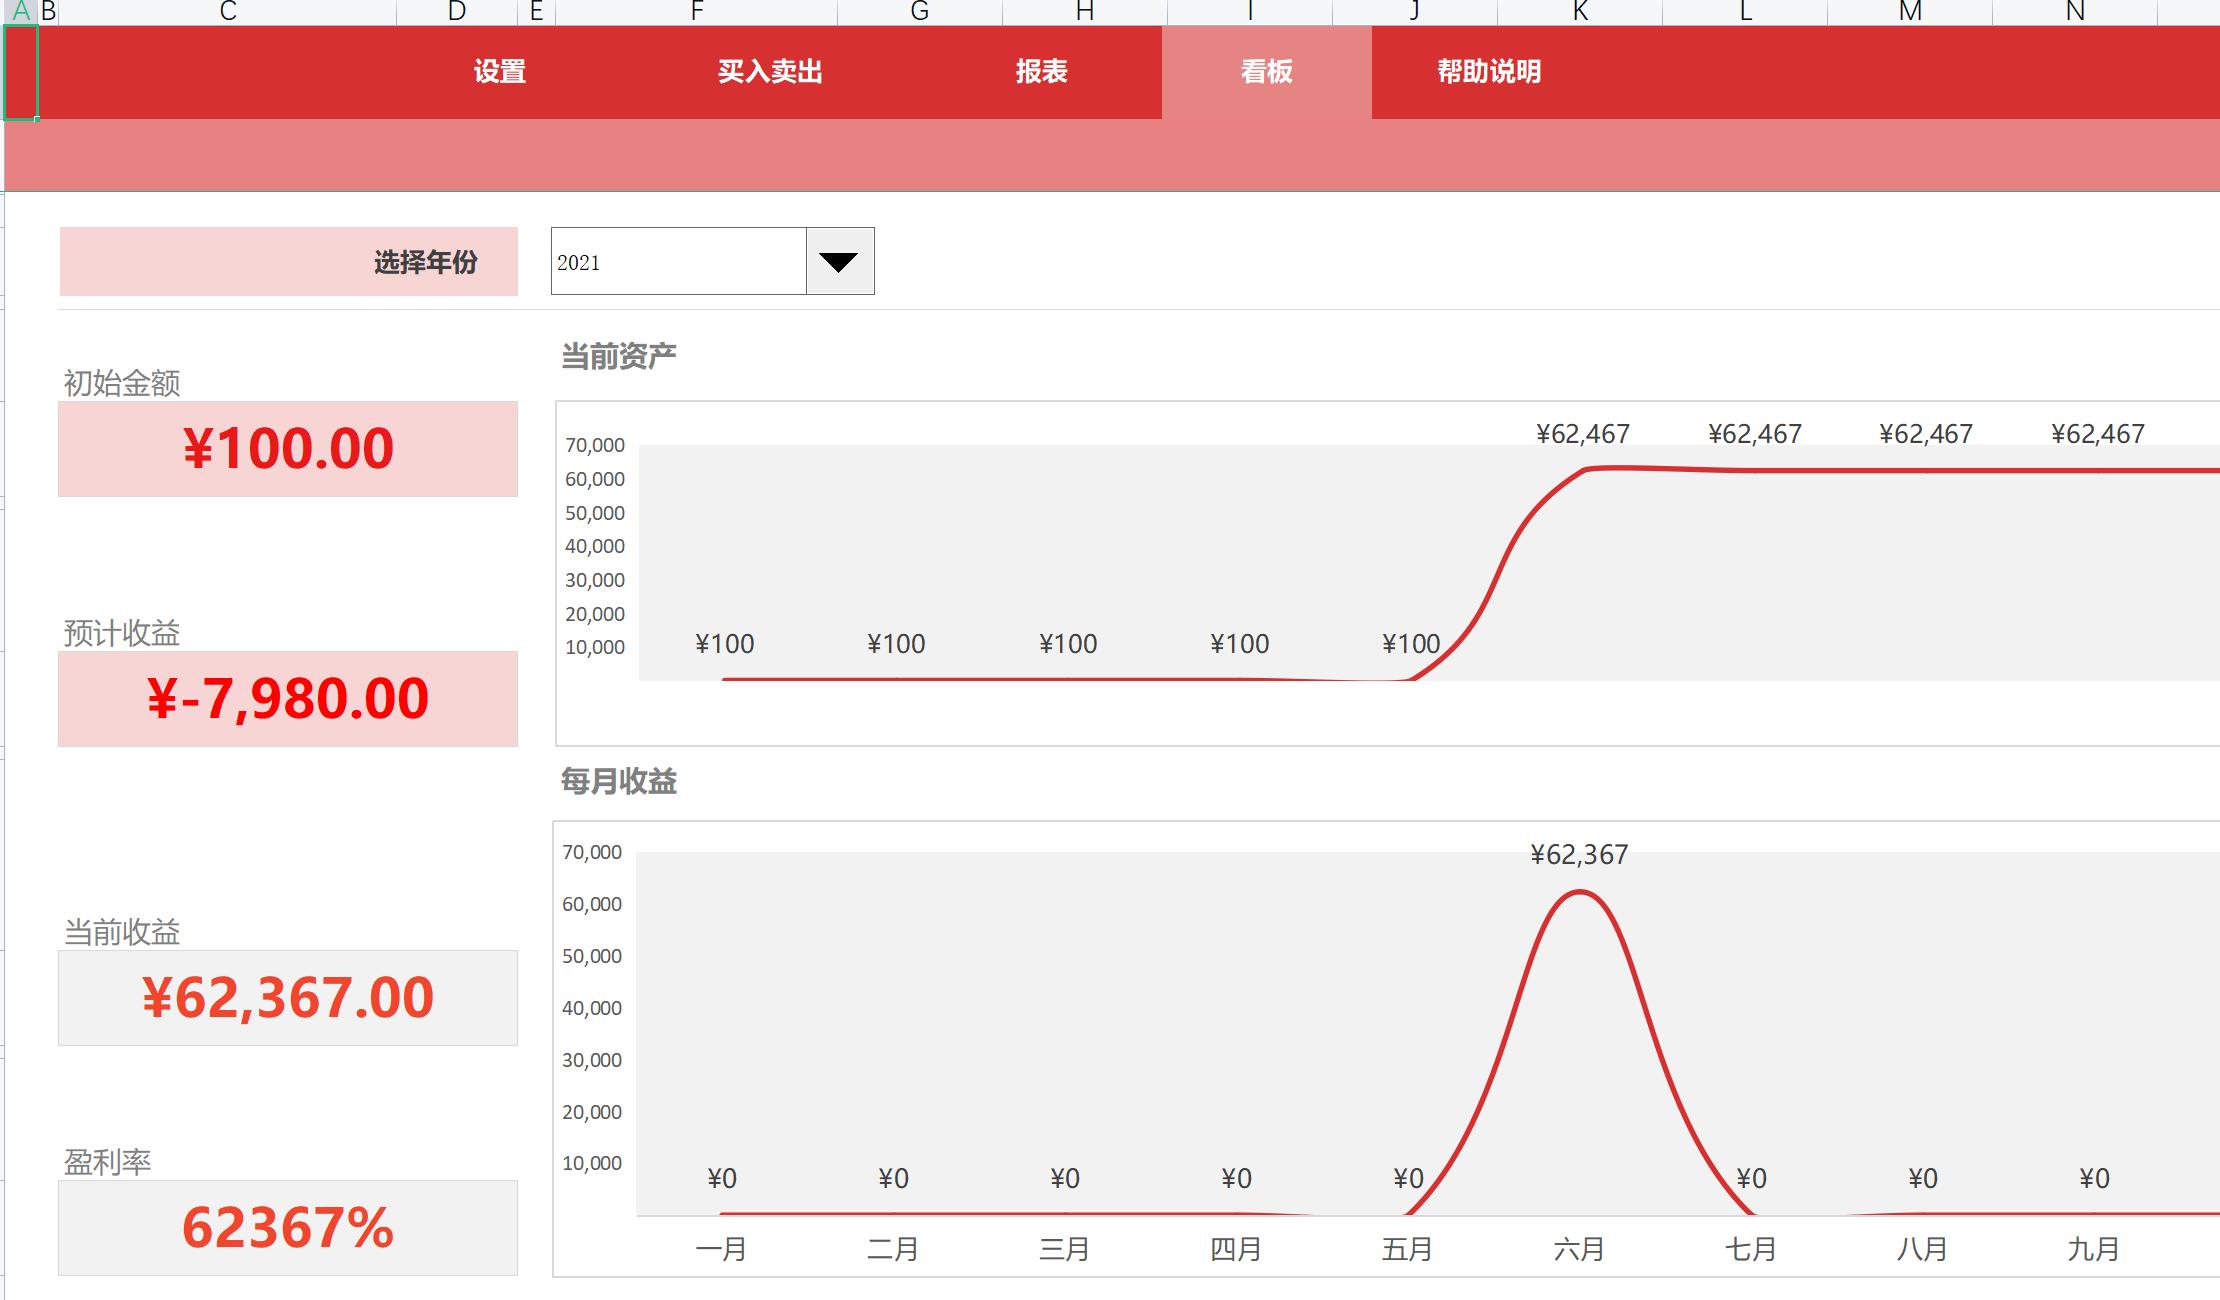Click the 预计收益 negative value ¥-7,980.00

tap(287, 697)
